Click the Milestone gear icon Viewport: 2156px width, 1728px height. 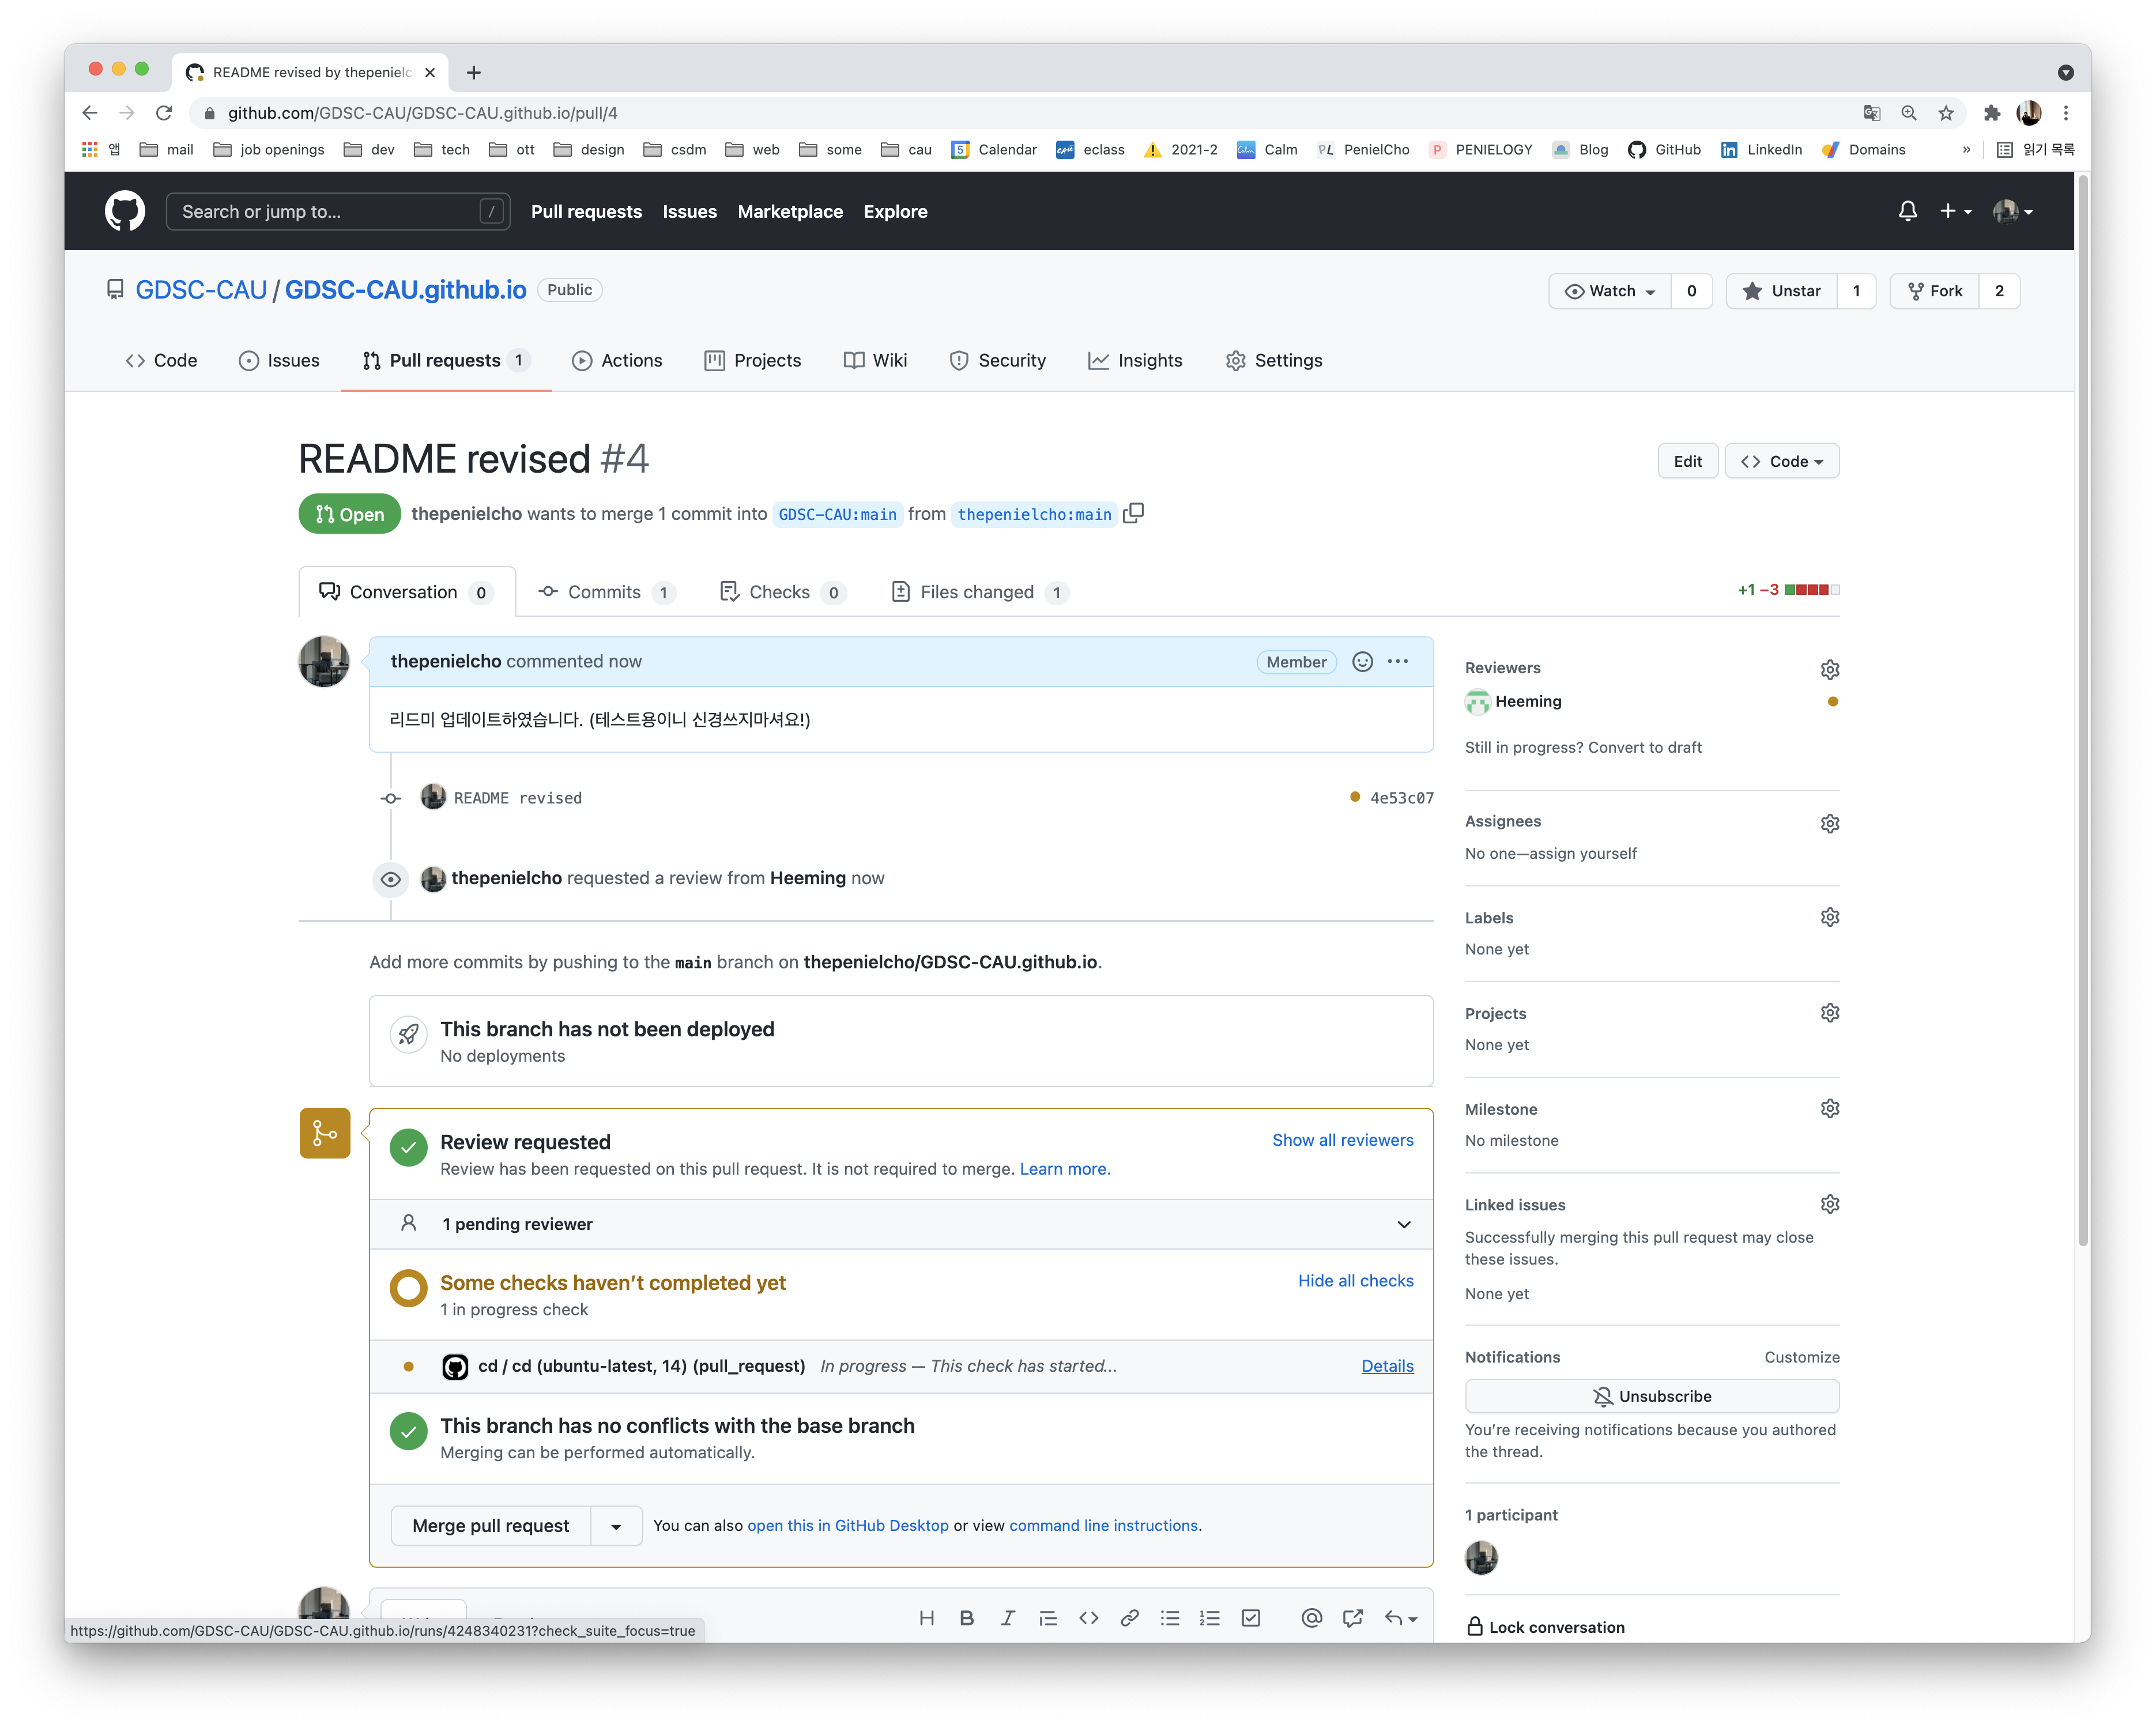1829,1109
